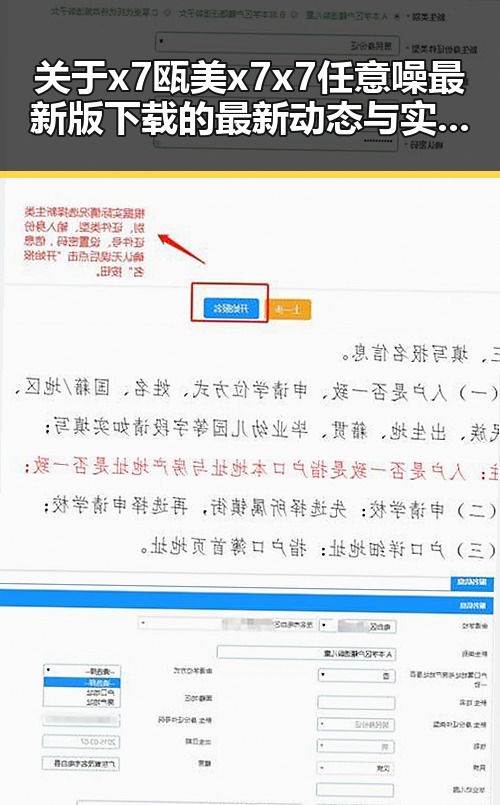Open the 性别 dropdown
500x805 pixels.
pyautogui.click(x=356, y=746)
